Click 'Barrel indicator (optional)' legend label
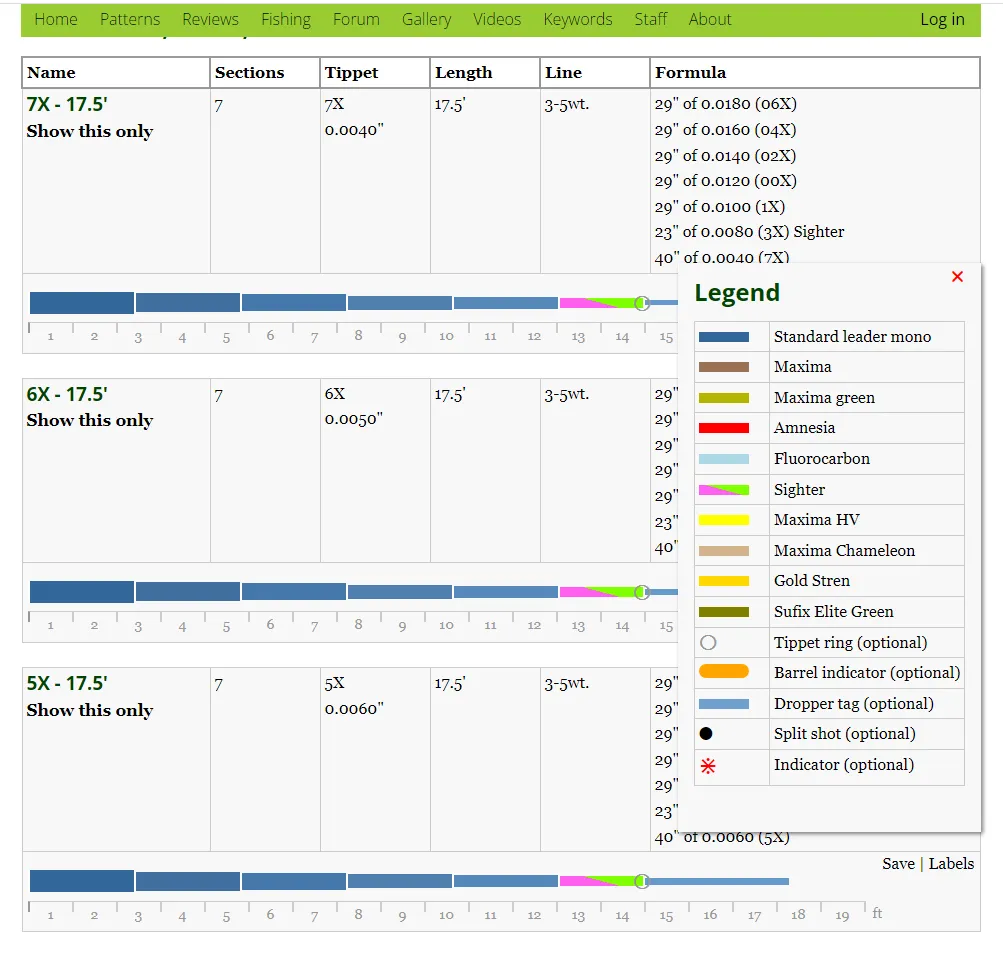 point(867,672)
